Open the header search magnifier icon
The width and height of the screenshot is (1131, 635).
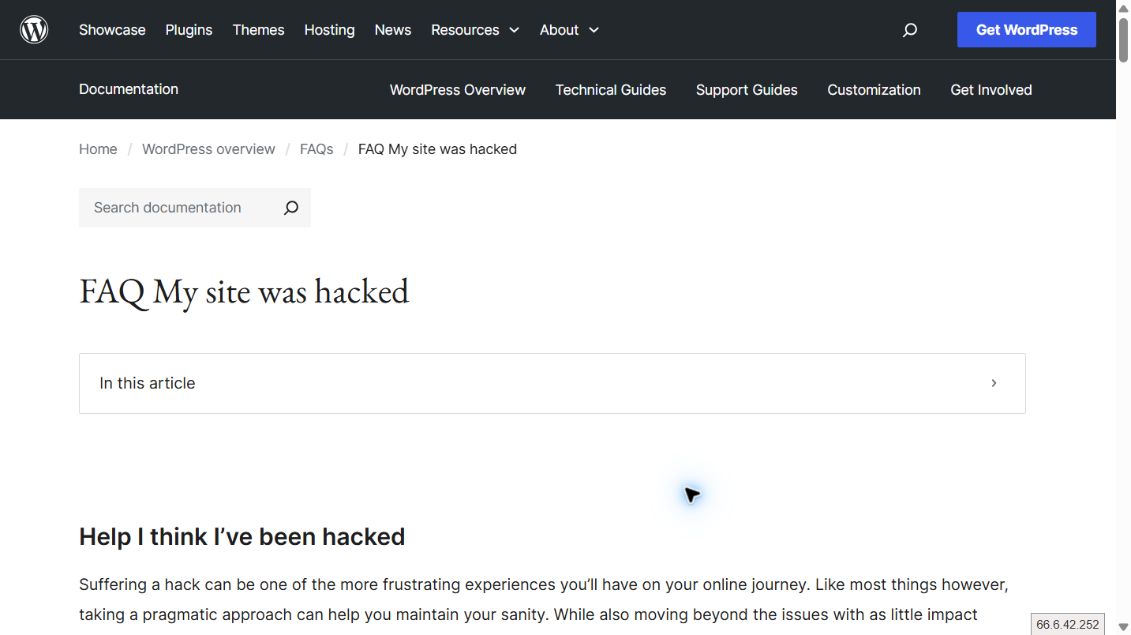[x=910, y=30]
